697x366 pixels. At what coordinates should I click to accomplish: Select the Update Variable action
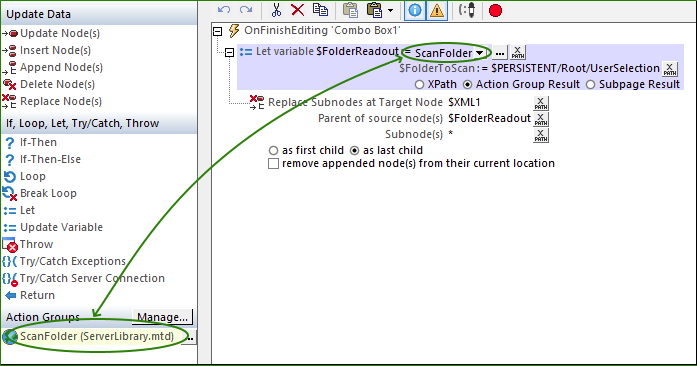click(61, 227)
